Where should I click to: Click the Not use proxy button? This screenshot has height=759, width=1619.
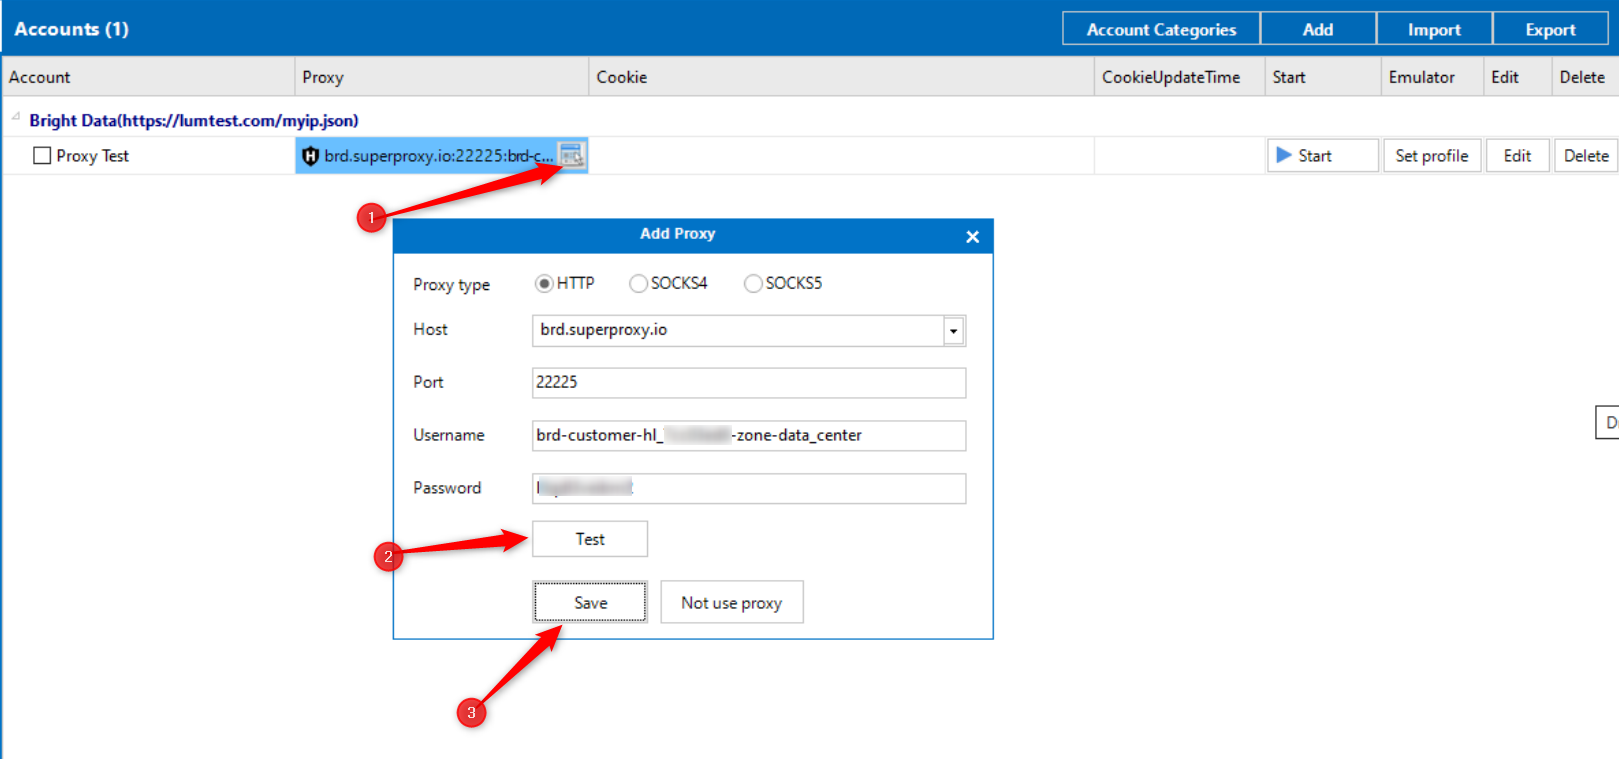coord(731,602)
